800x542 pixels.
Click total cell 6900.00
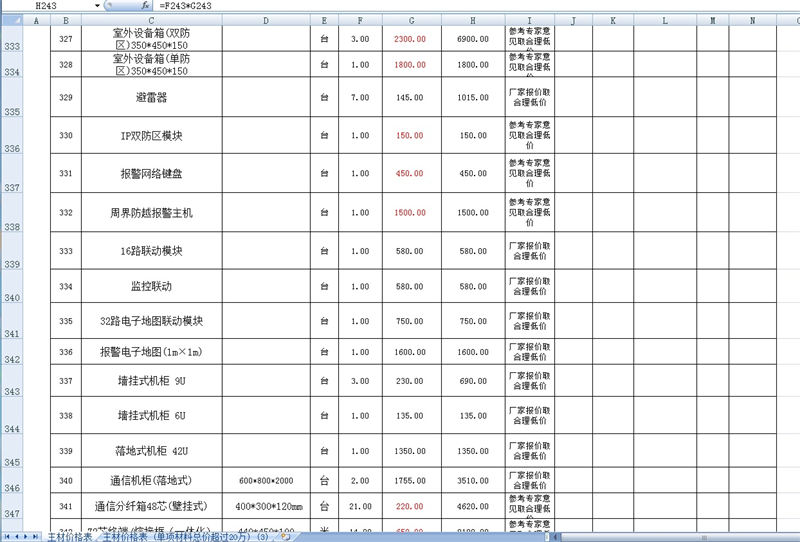[473, 39]
